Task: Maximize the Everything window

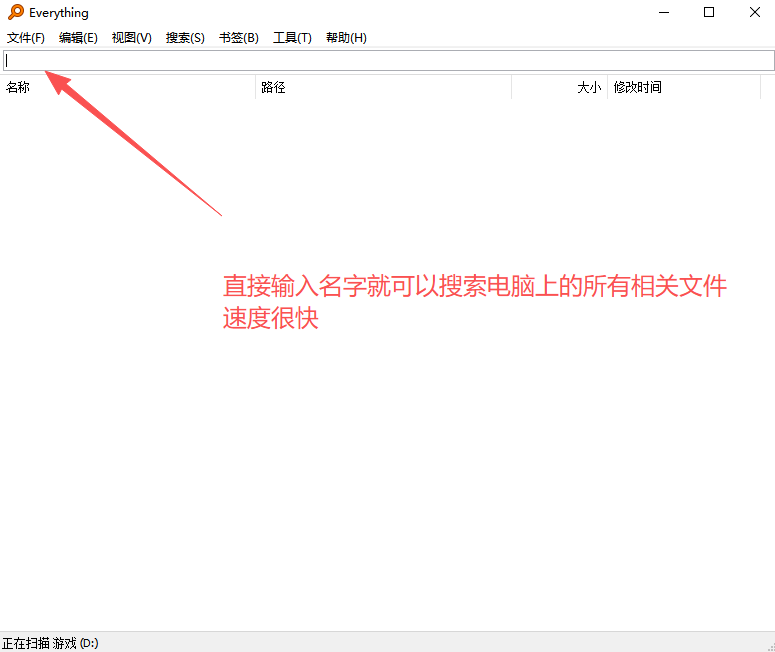Action: (709, 12)
